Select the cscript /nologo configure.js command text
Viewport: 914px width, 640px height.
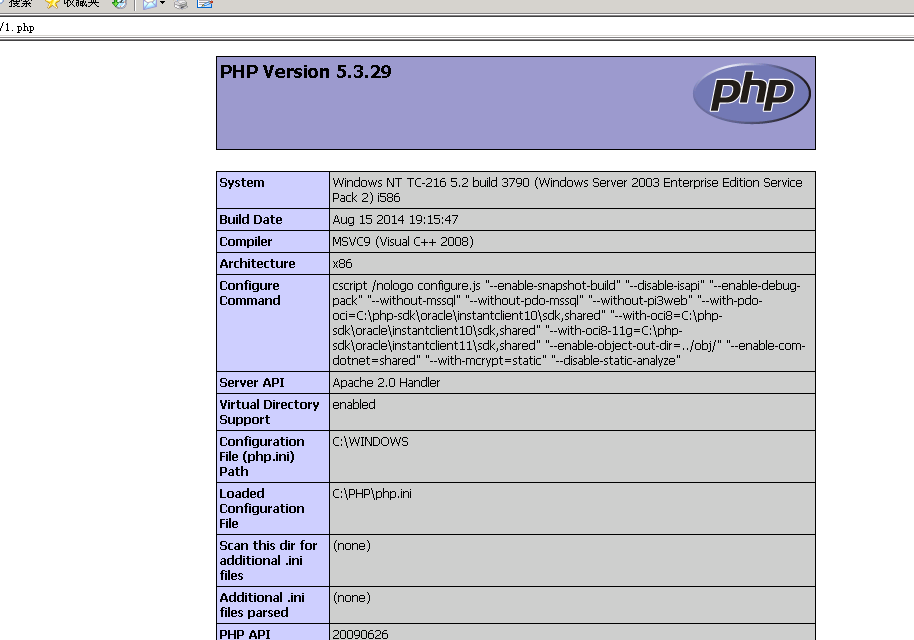coord(569,323)
